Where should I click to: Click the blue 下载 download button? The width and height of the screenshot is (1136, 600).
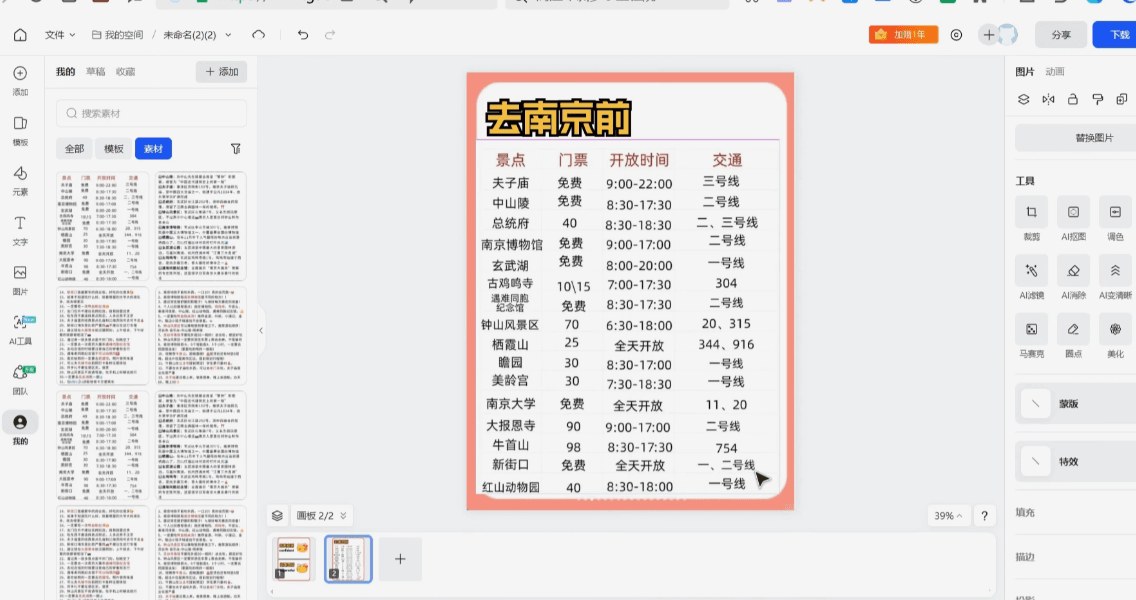click(x=1116, y=35)
